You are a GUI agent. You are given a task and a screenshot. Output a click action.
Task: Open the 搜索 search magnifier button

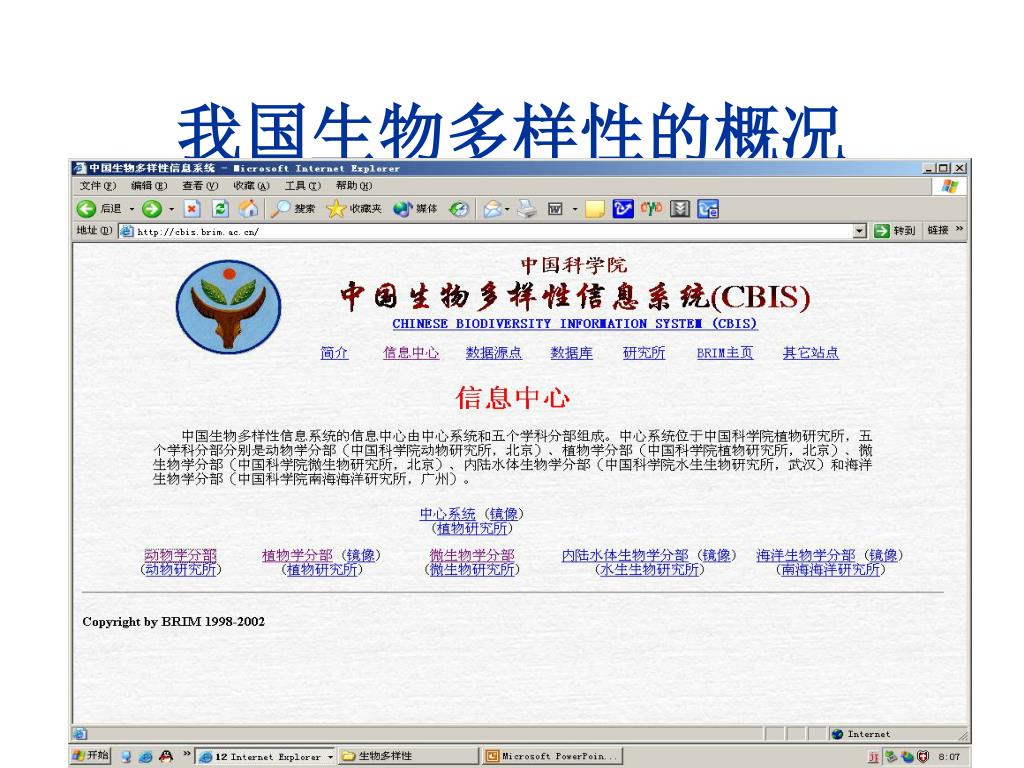tap(293, 209)
